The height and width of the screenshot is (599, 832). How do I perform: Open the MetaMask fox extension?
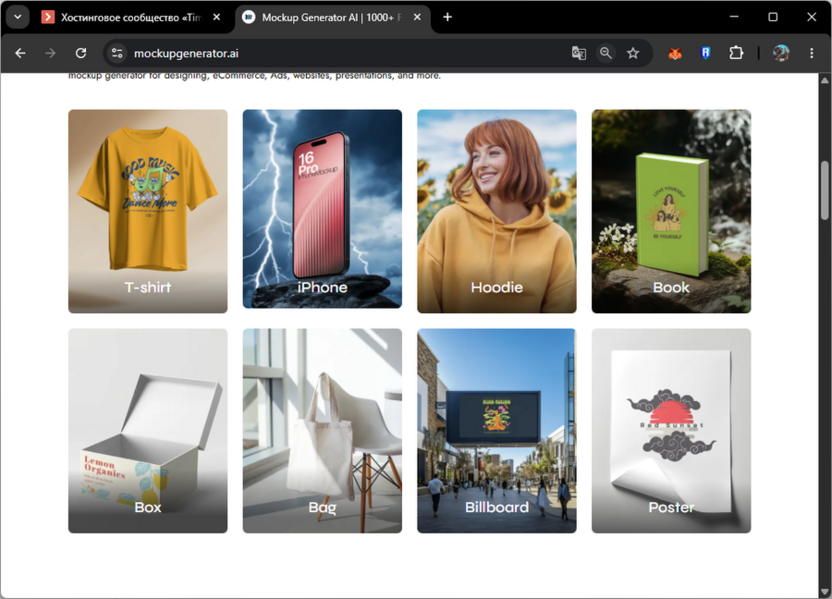click(x=674, y=53)
